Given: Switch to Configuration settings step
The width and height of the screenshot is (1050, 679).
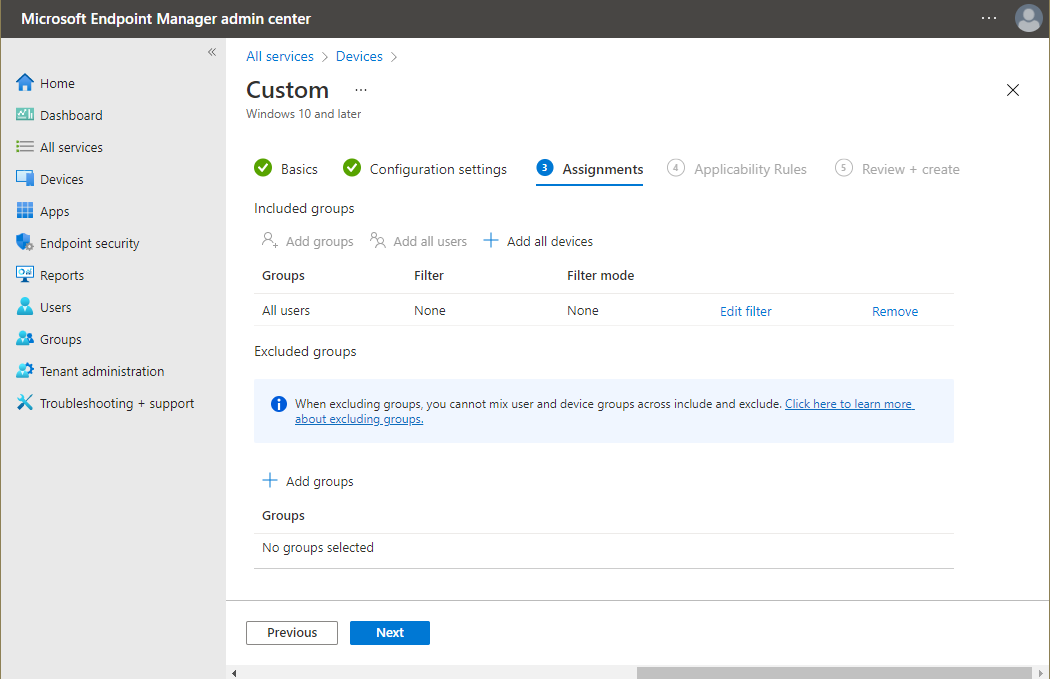Looking at the screenshot, I should tap(425, 169).
